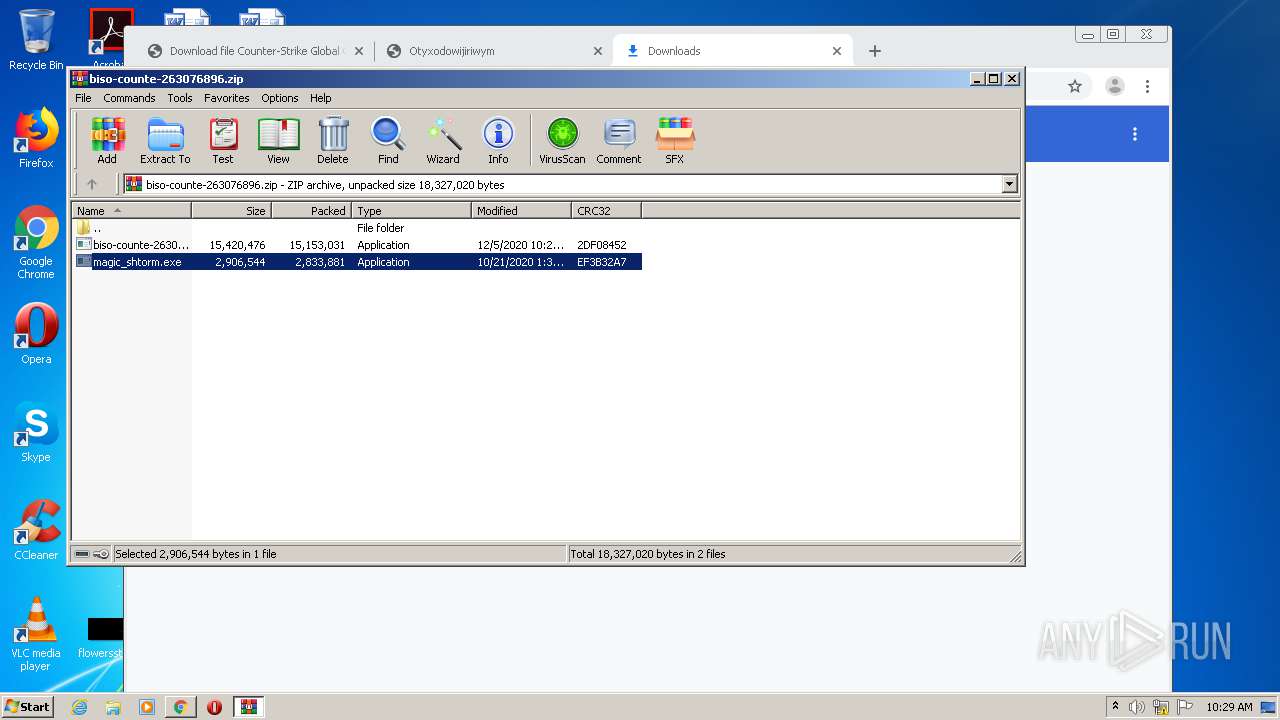Sort list by Packed column
This screenshot has width=1280, height=720.
[311, 211]
